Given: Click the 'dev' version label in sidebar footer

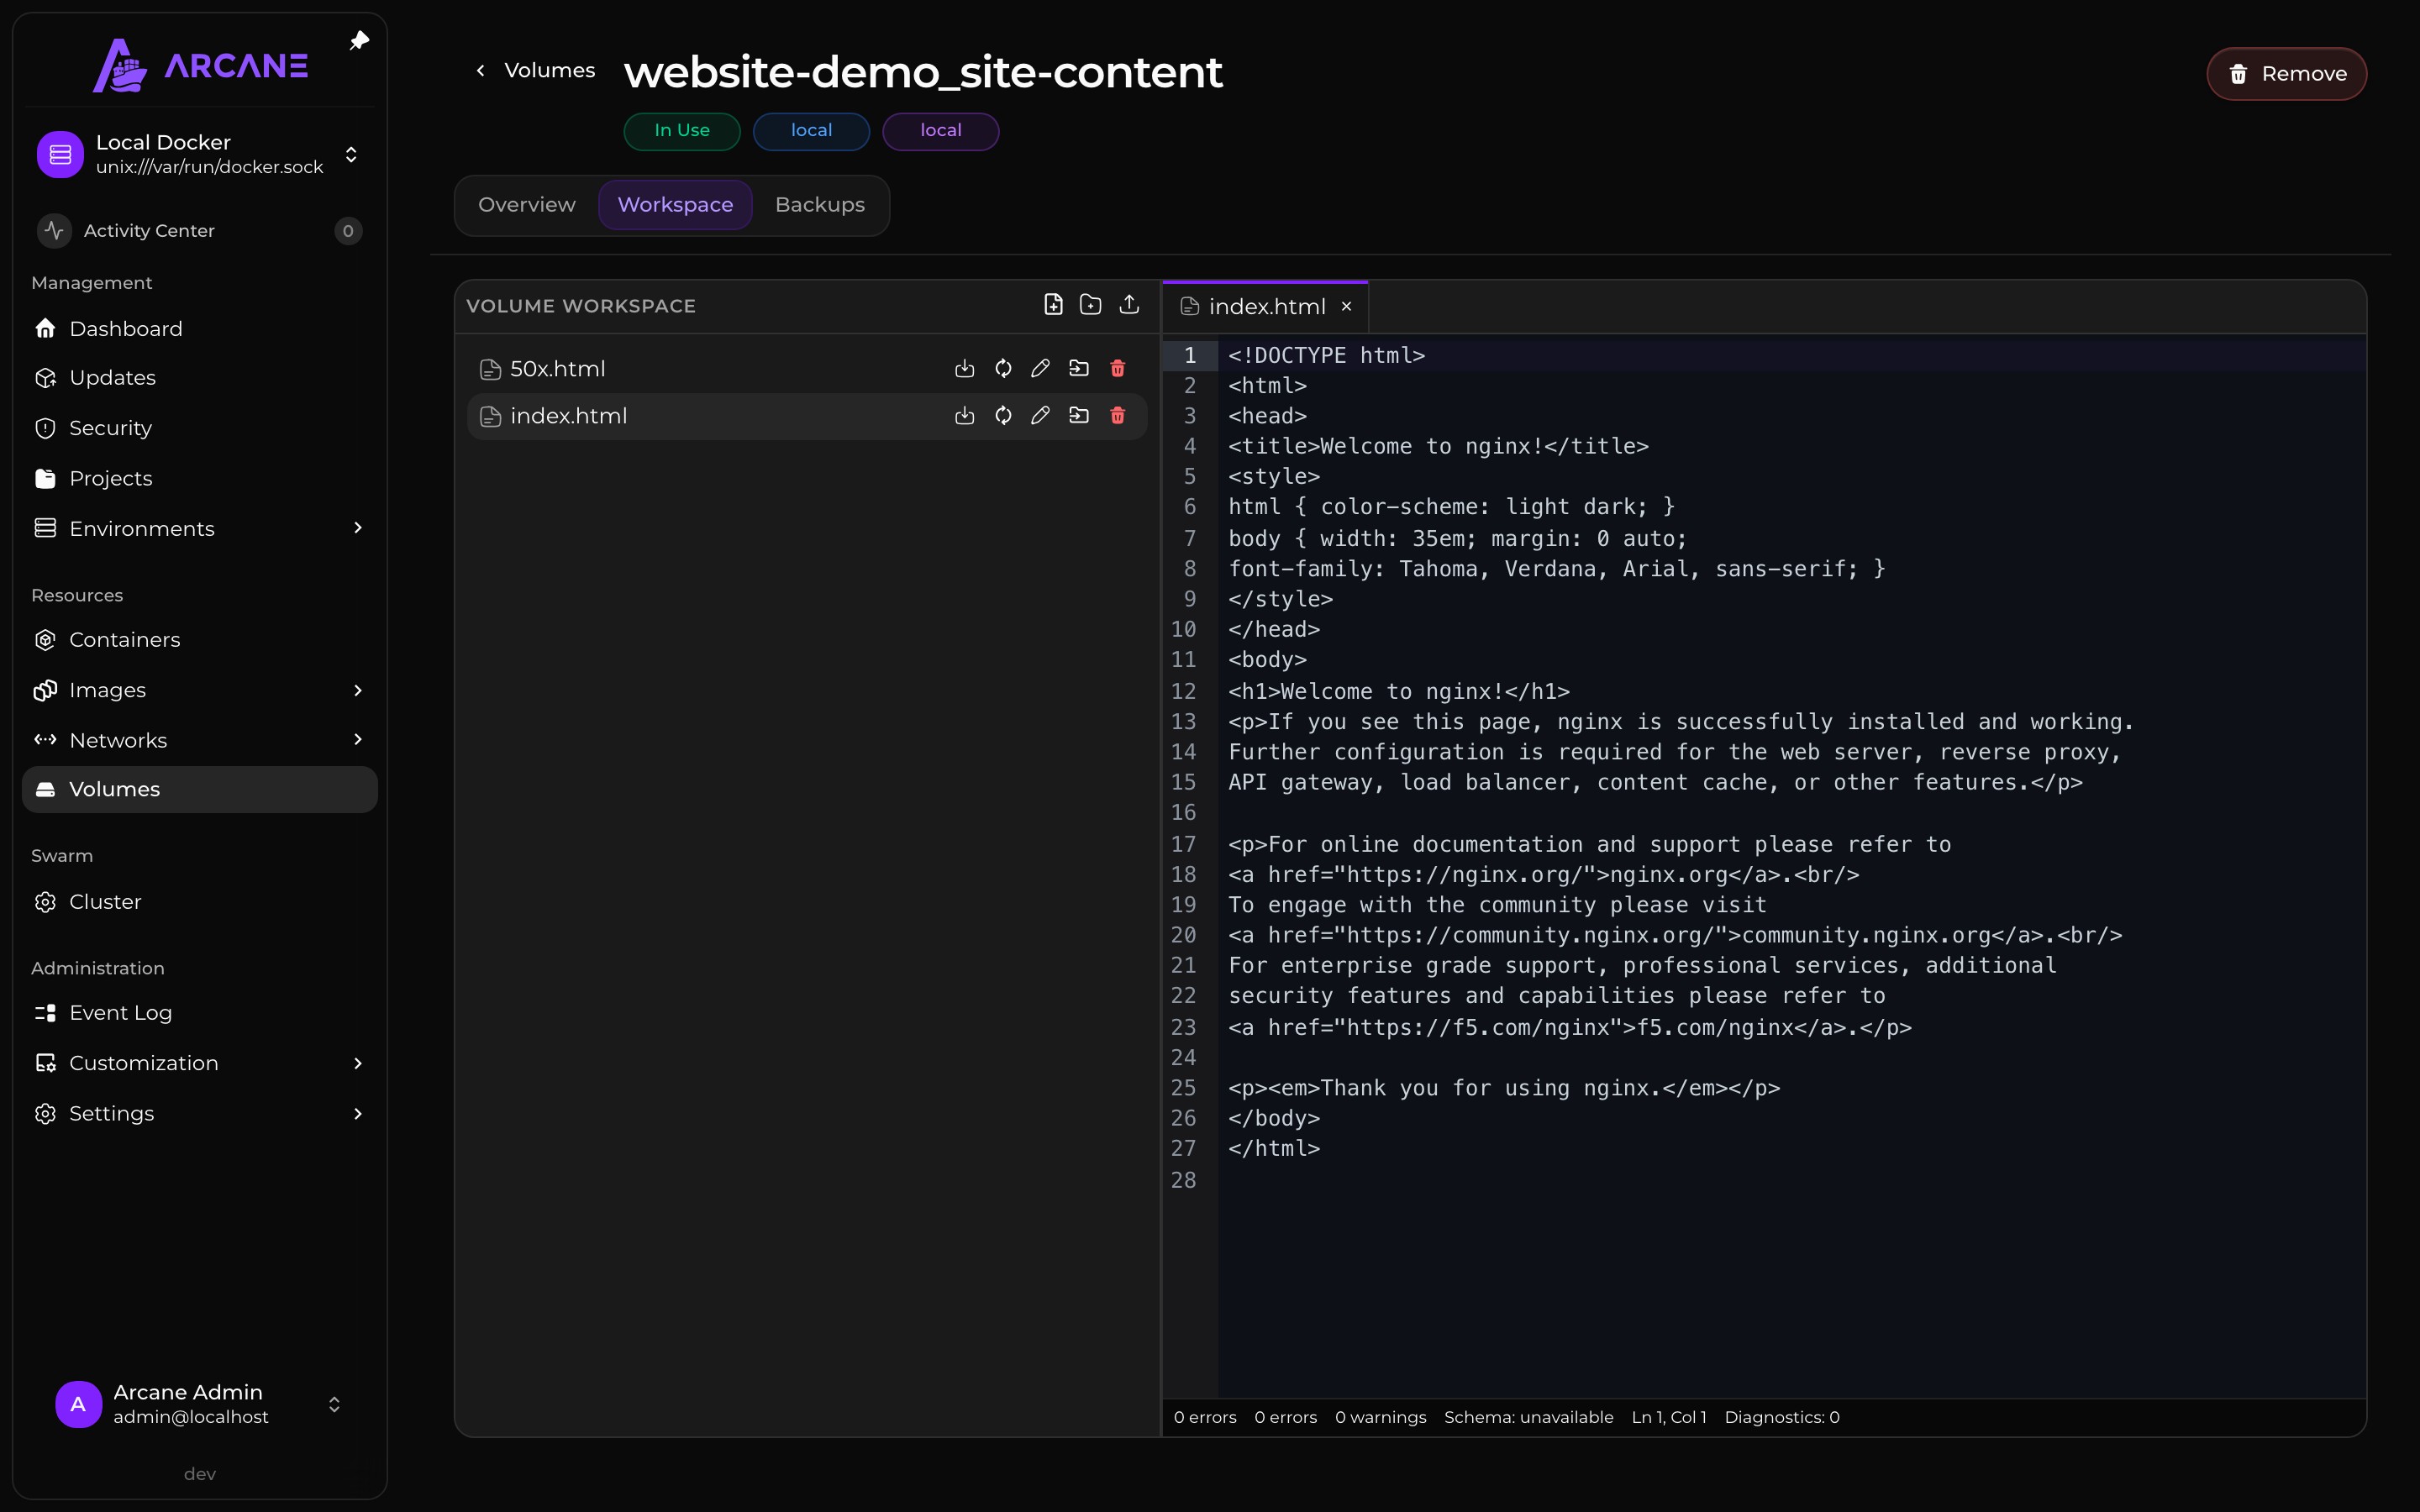Looking at the screenshot, I should click(x=200, y=1474).
